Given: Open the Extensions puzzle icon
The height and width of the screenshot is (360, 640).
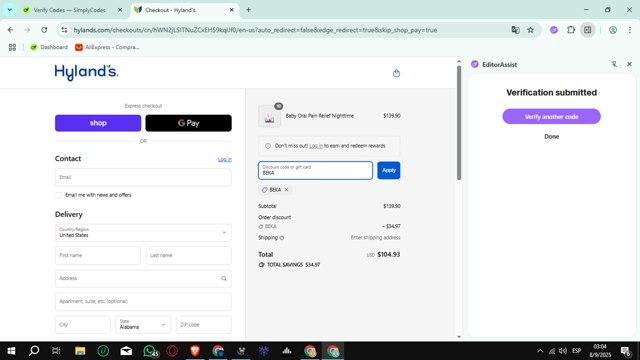Looking at the screenshot, I should [x=571, y=30].
